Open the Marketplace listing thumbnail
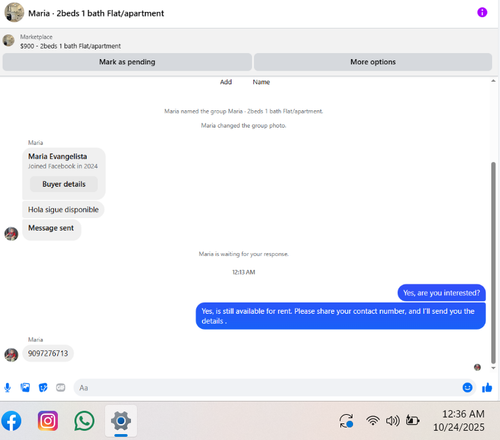Viewport: 500px width, 440px height. pyautogui.click(x=9, y=41)
